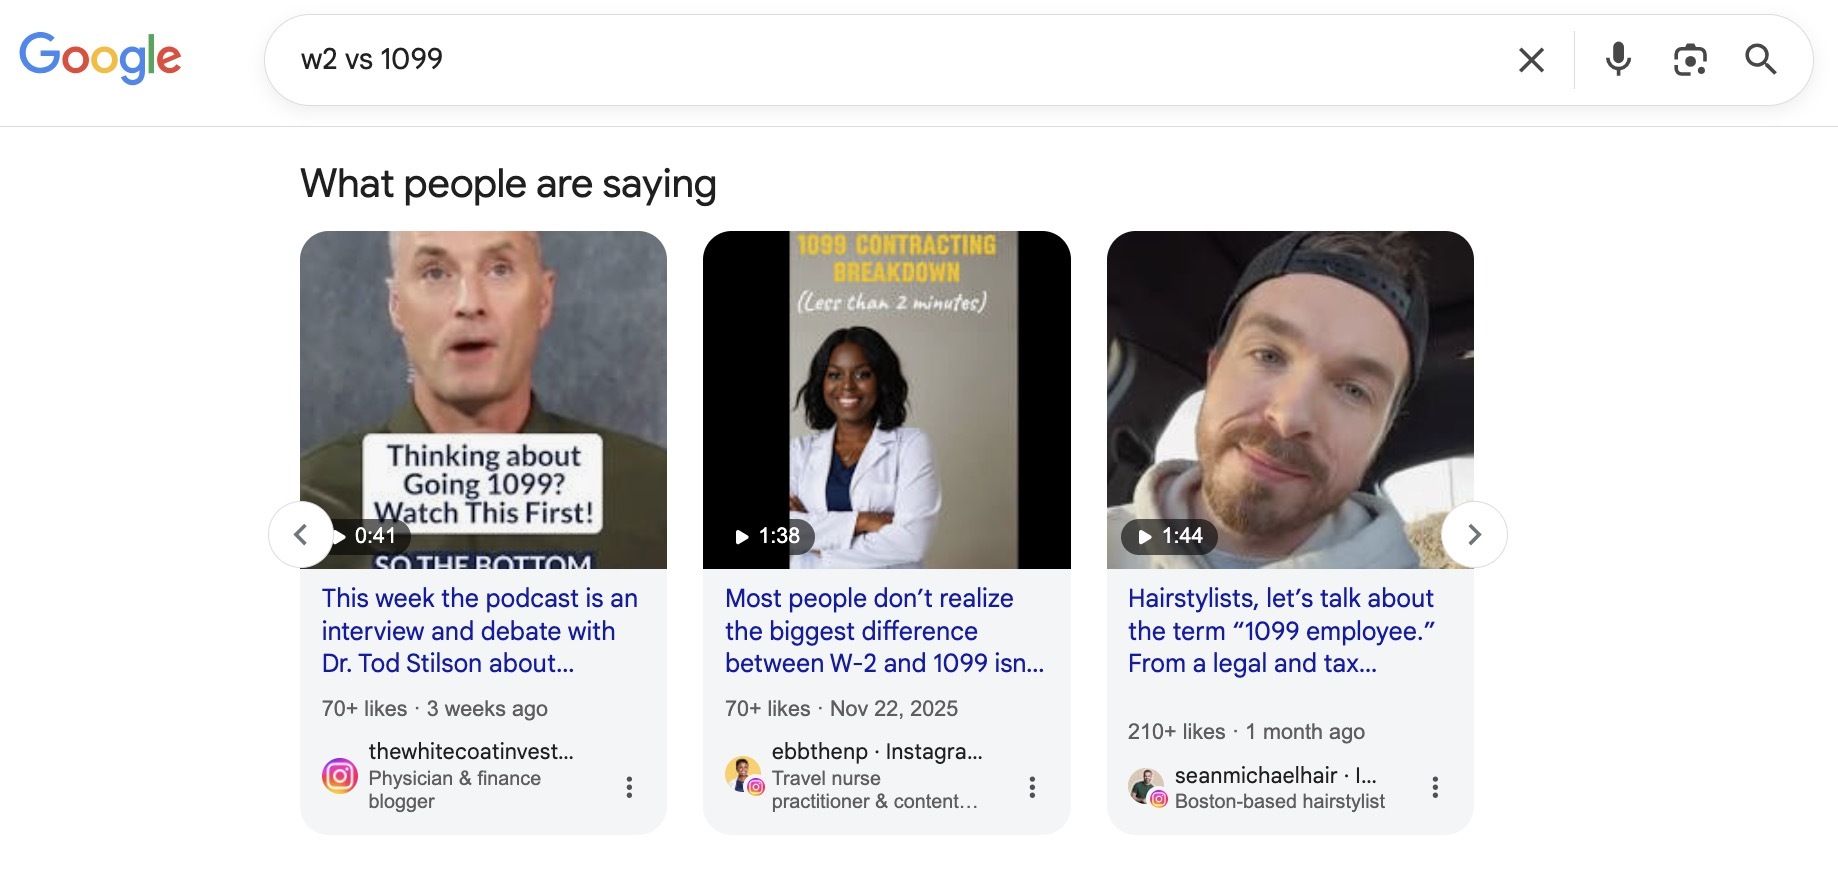The height and width of the screenshot is (880, 1838).
Task: Submit search using the magnifying glass icon
Action: click(1761, 60)
